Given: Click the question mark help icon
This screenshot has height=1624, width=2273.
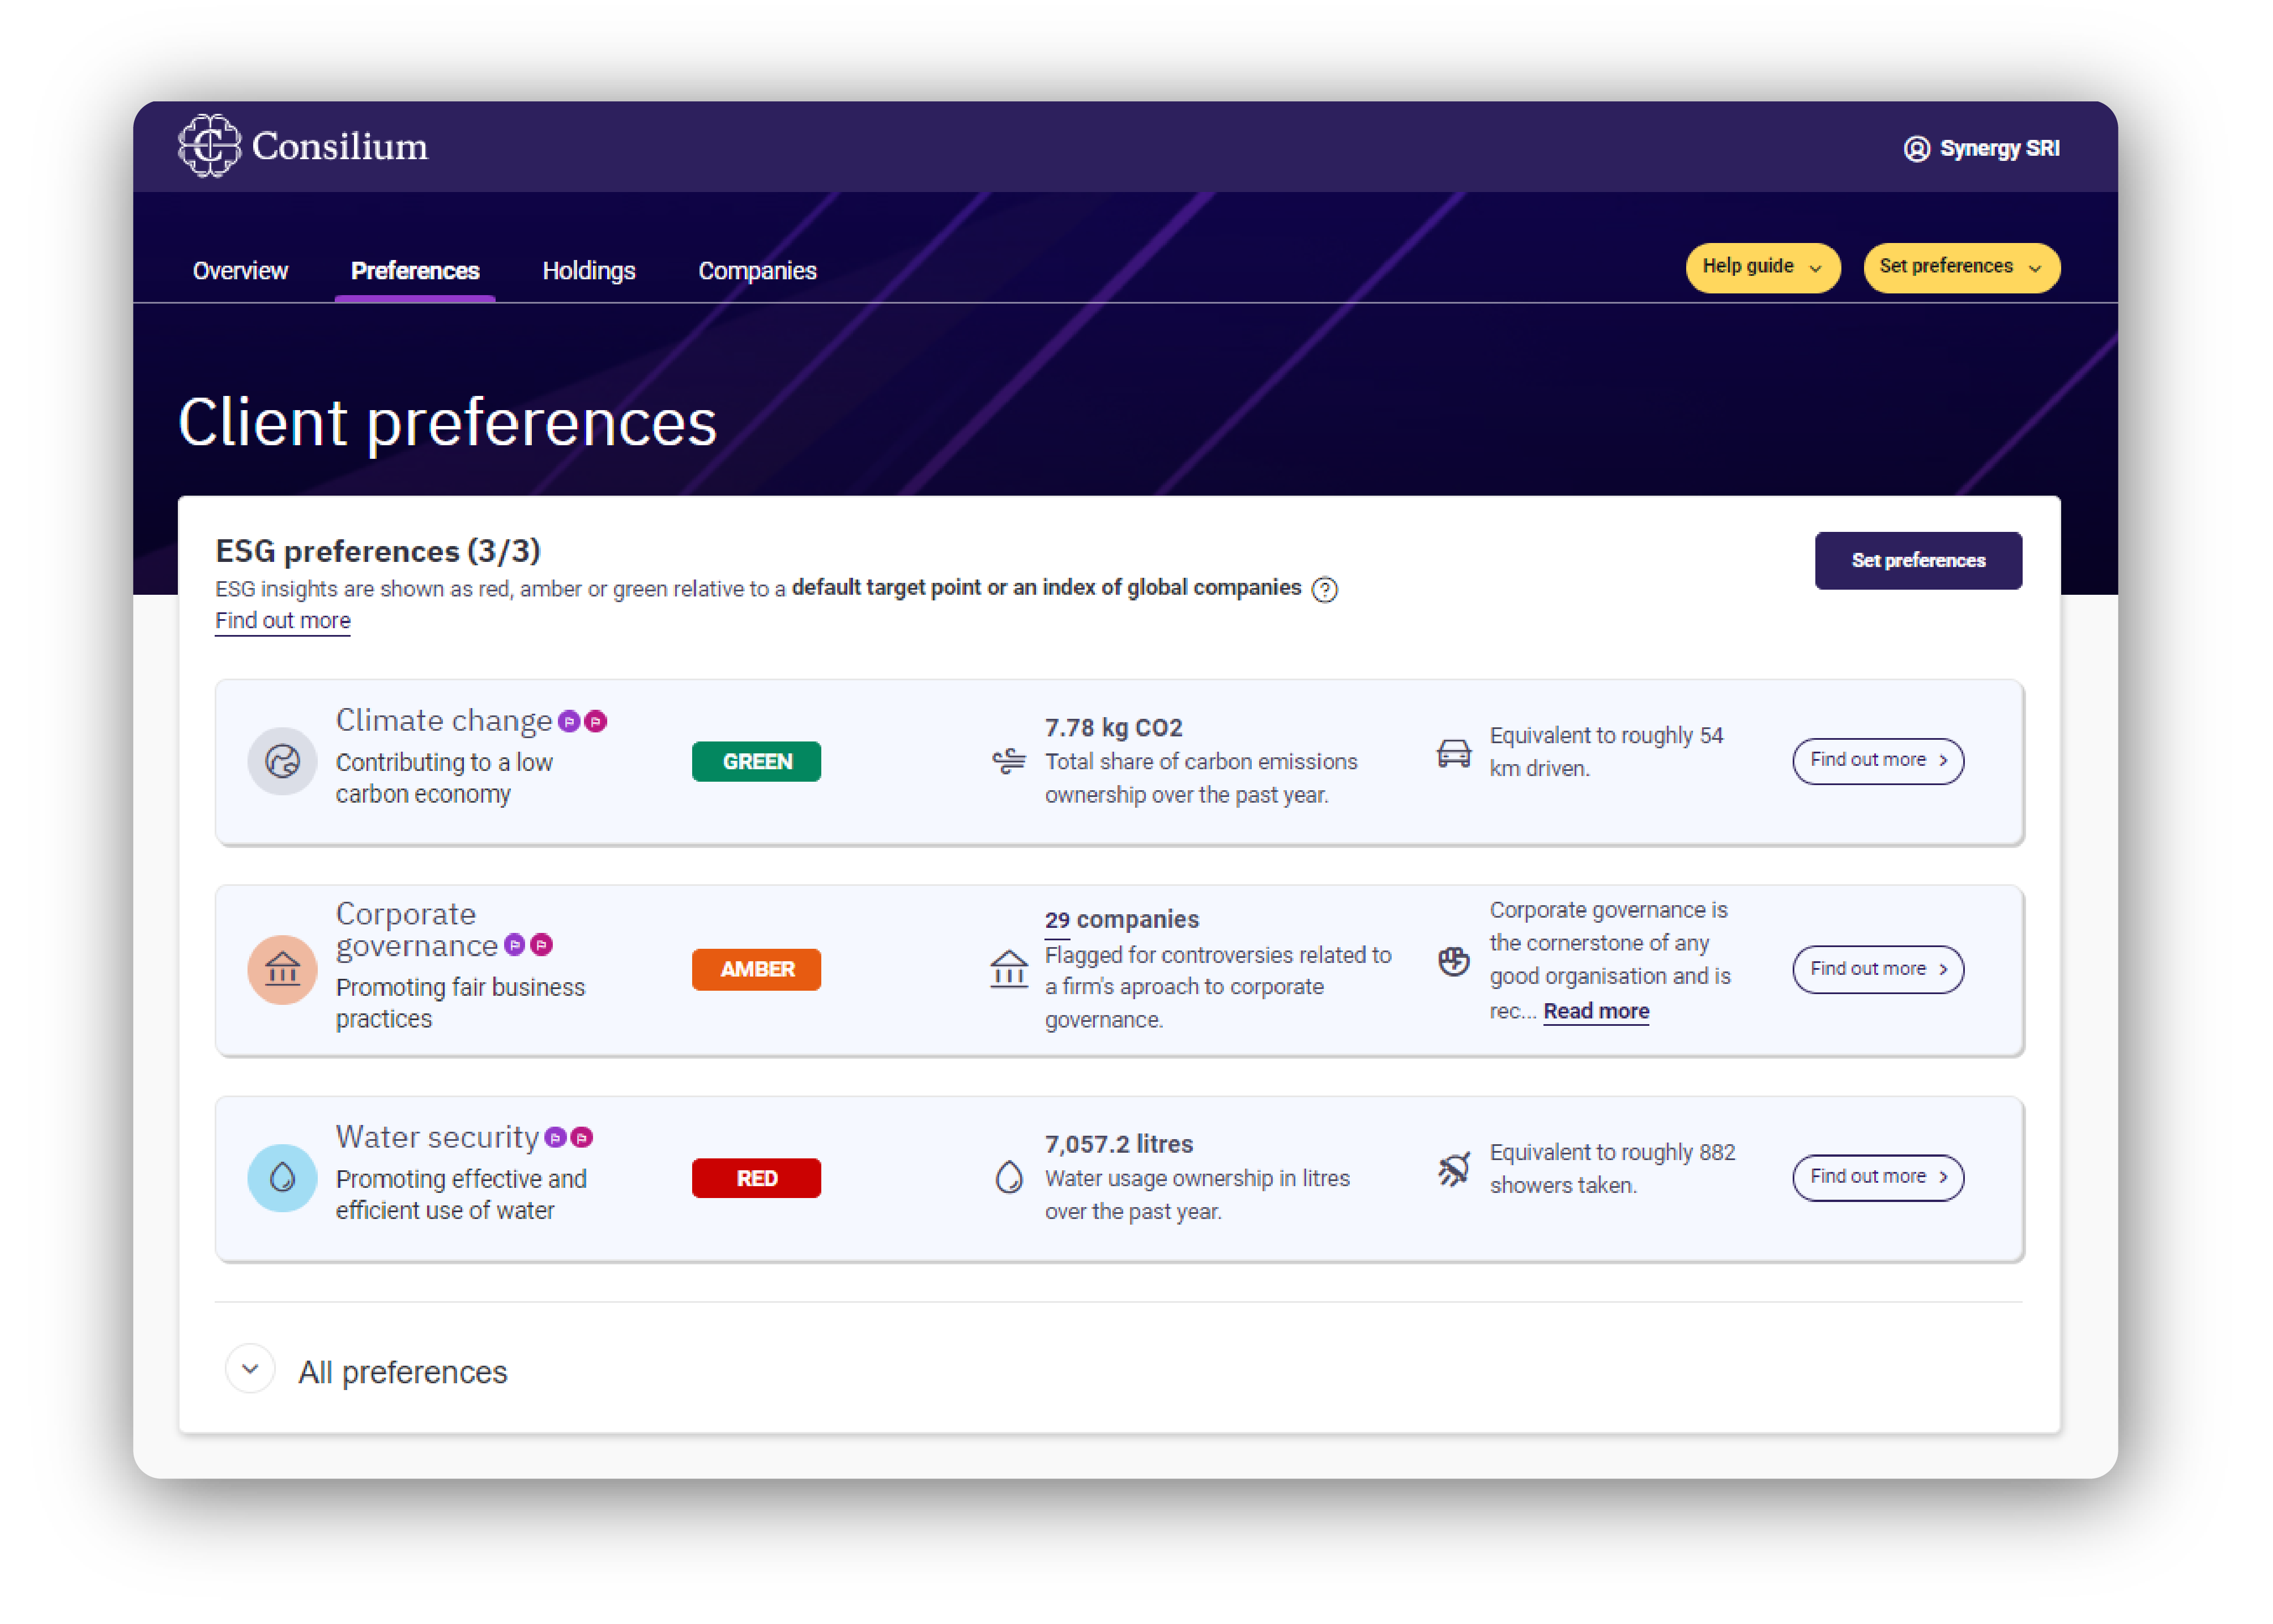Looking at the screenshot, I should (1324, 590).
